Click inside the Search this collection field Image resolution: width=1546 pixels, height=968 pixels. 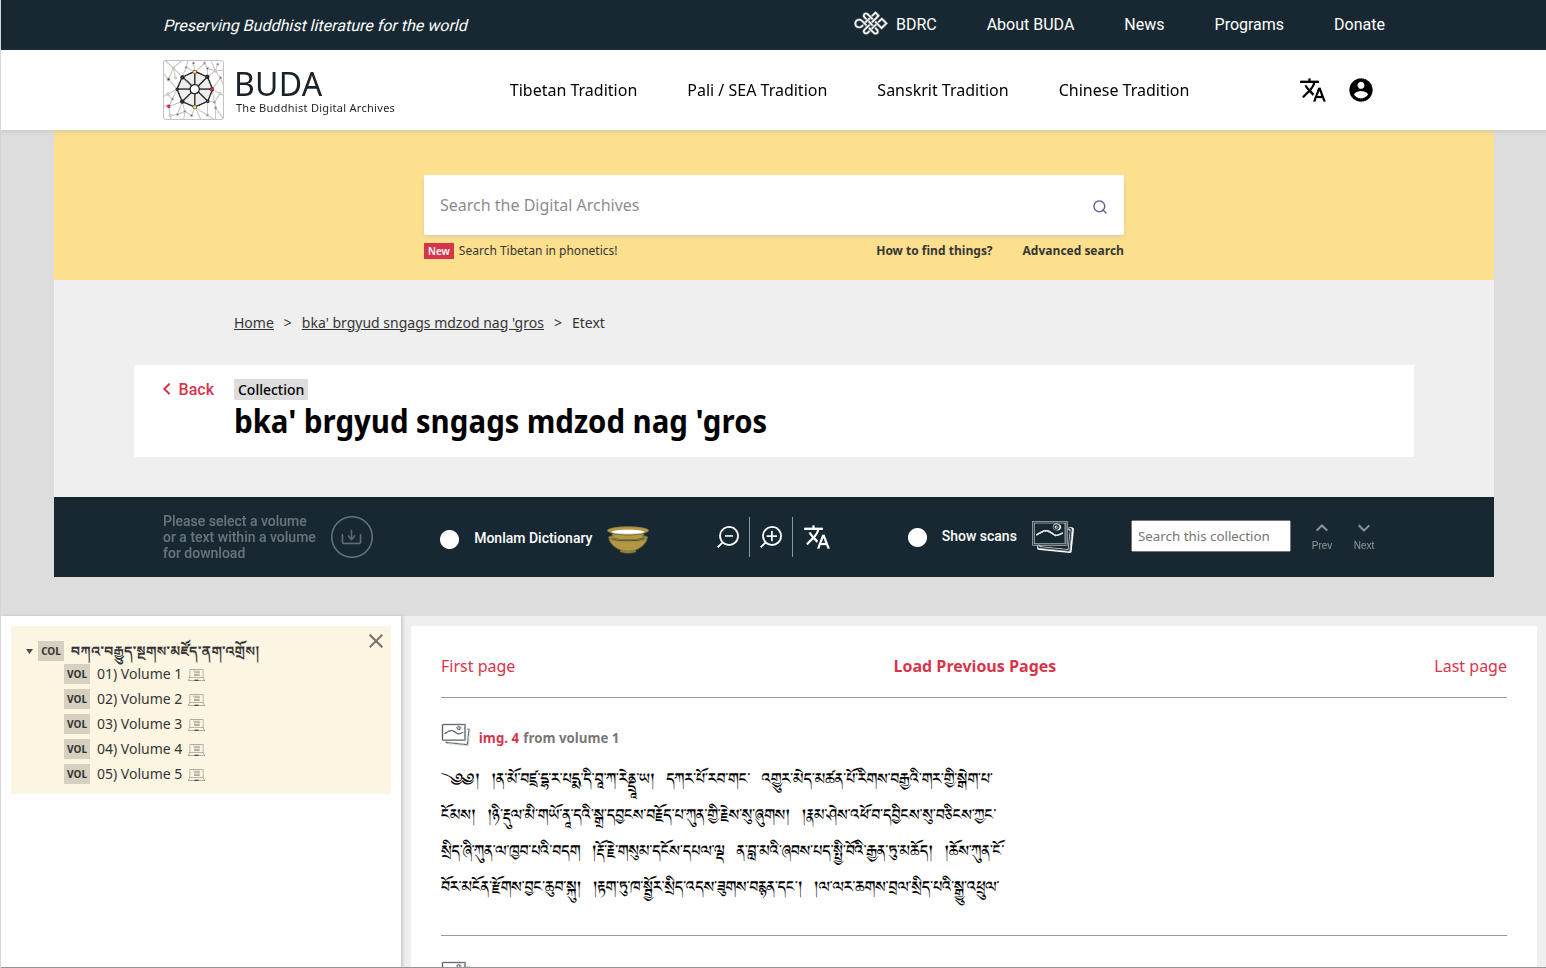[x=1210, y=536]
